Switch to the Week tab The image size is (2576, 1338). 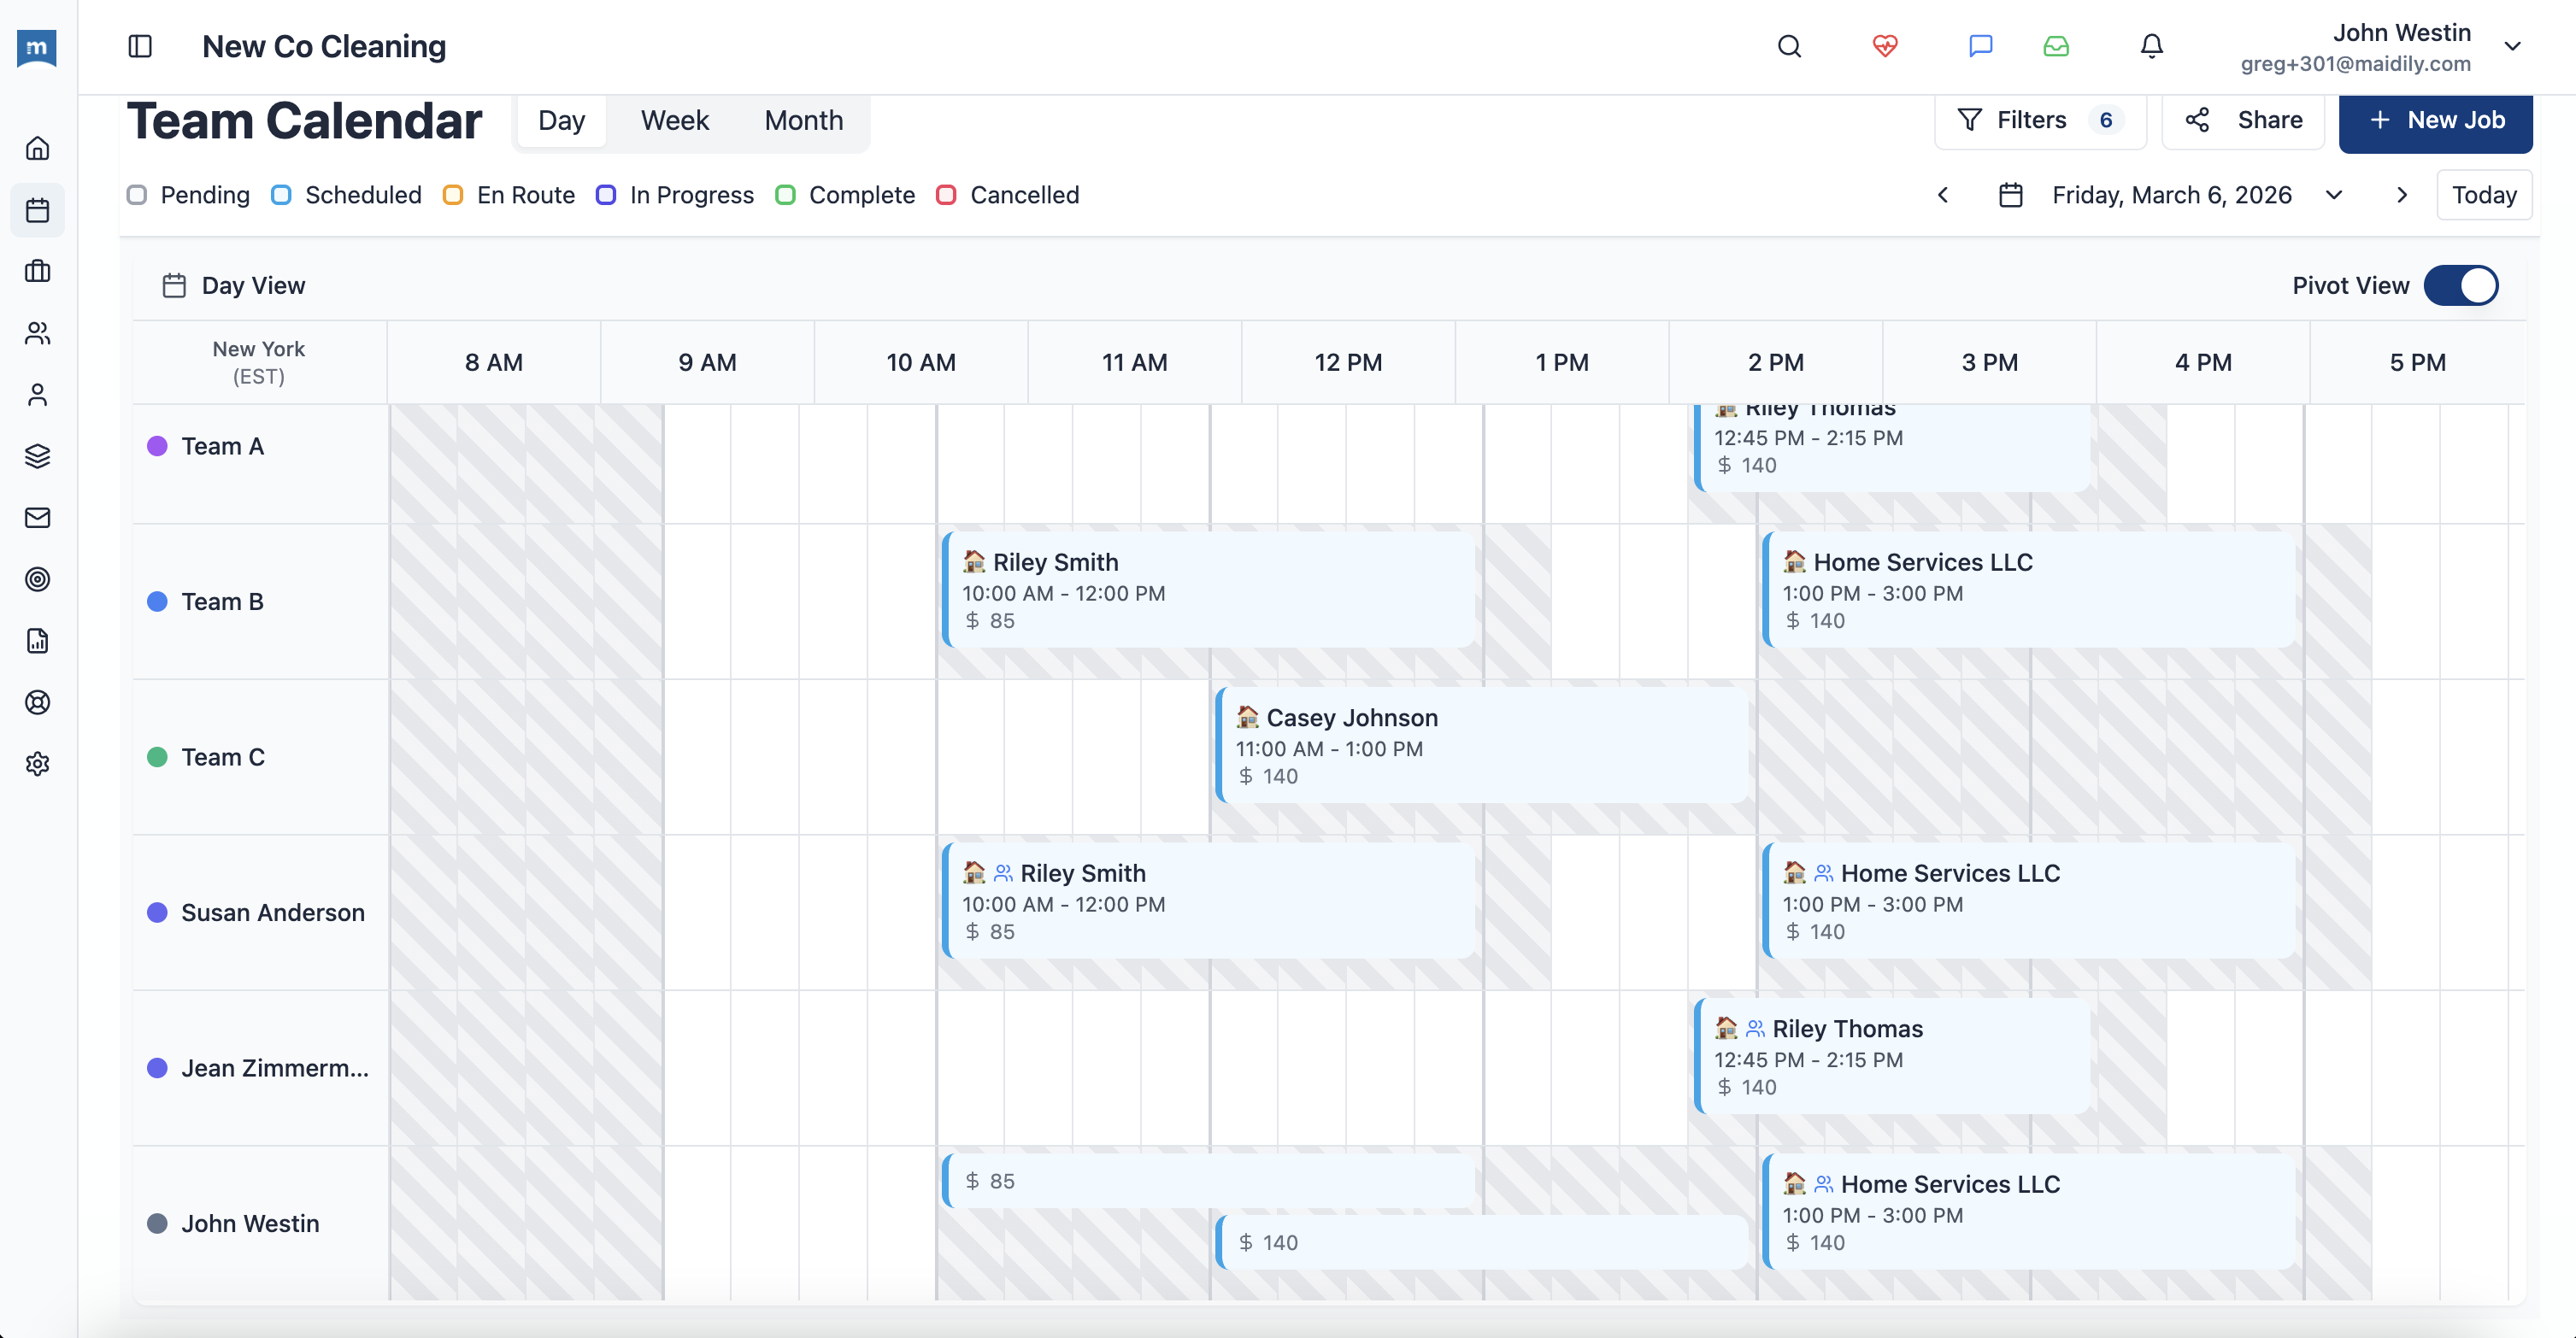point(674,120)
